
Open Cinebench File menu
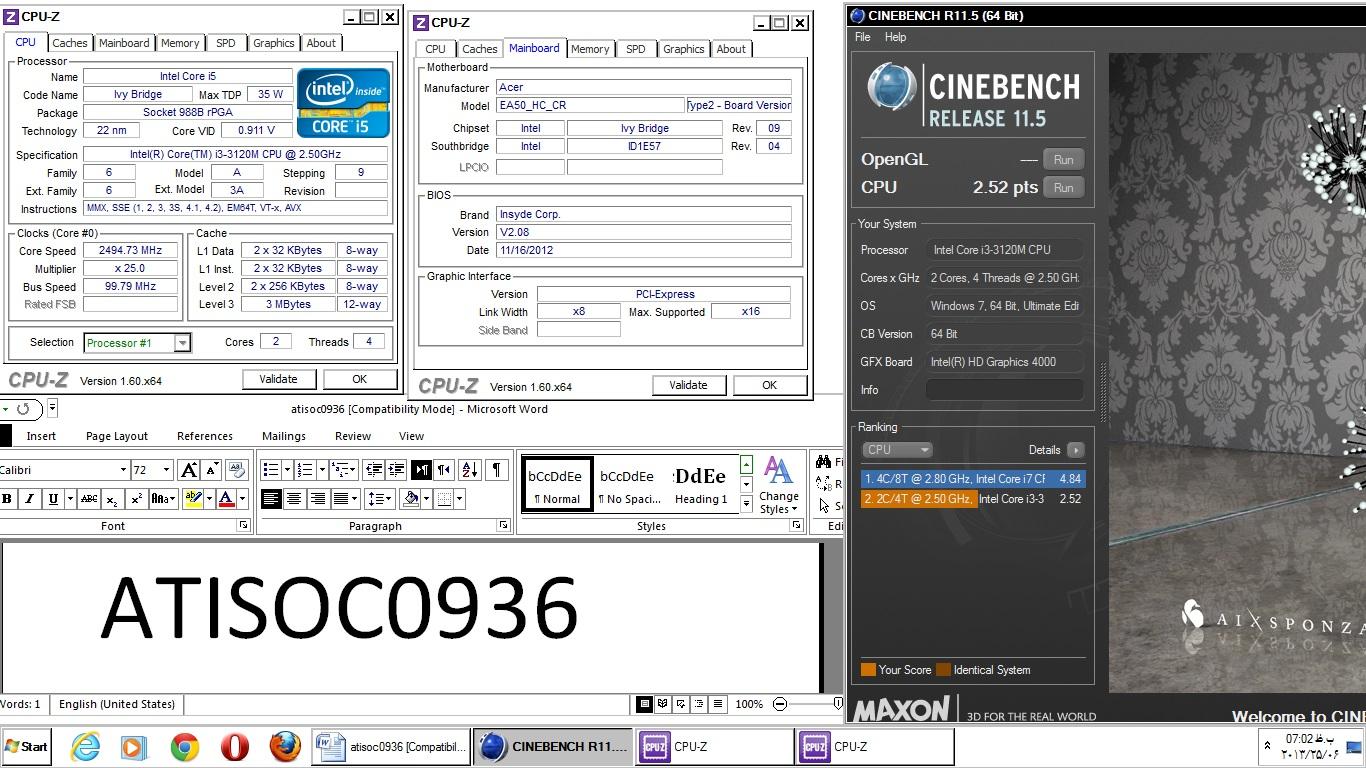tap(863, 37)
